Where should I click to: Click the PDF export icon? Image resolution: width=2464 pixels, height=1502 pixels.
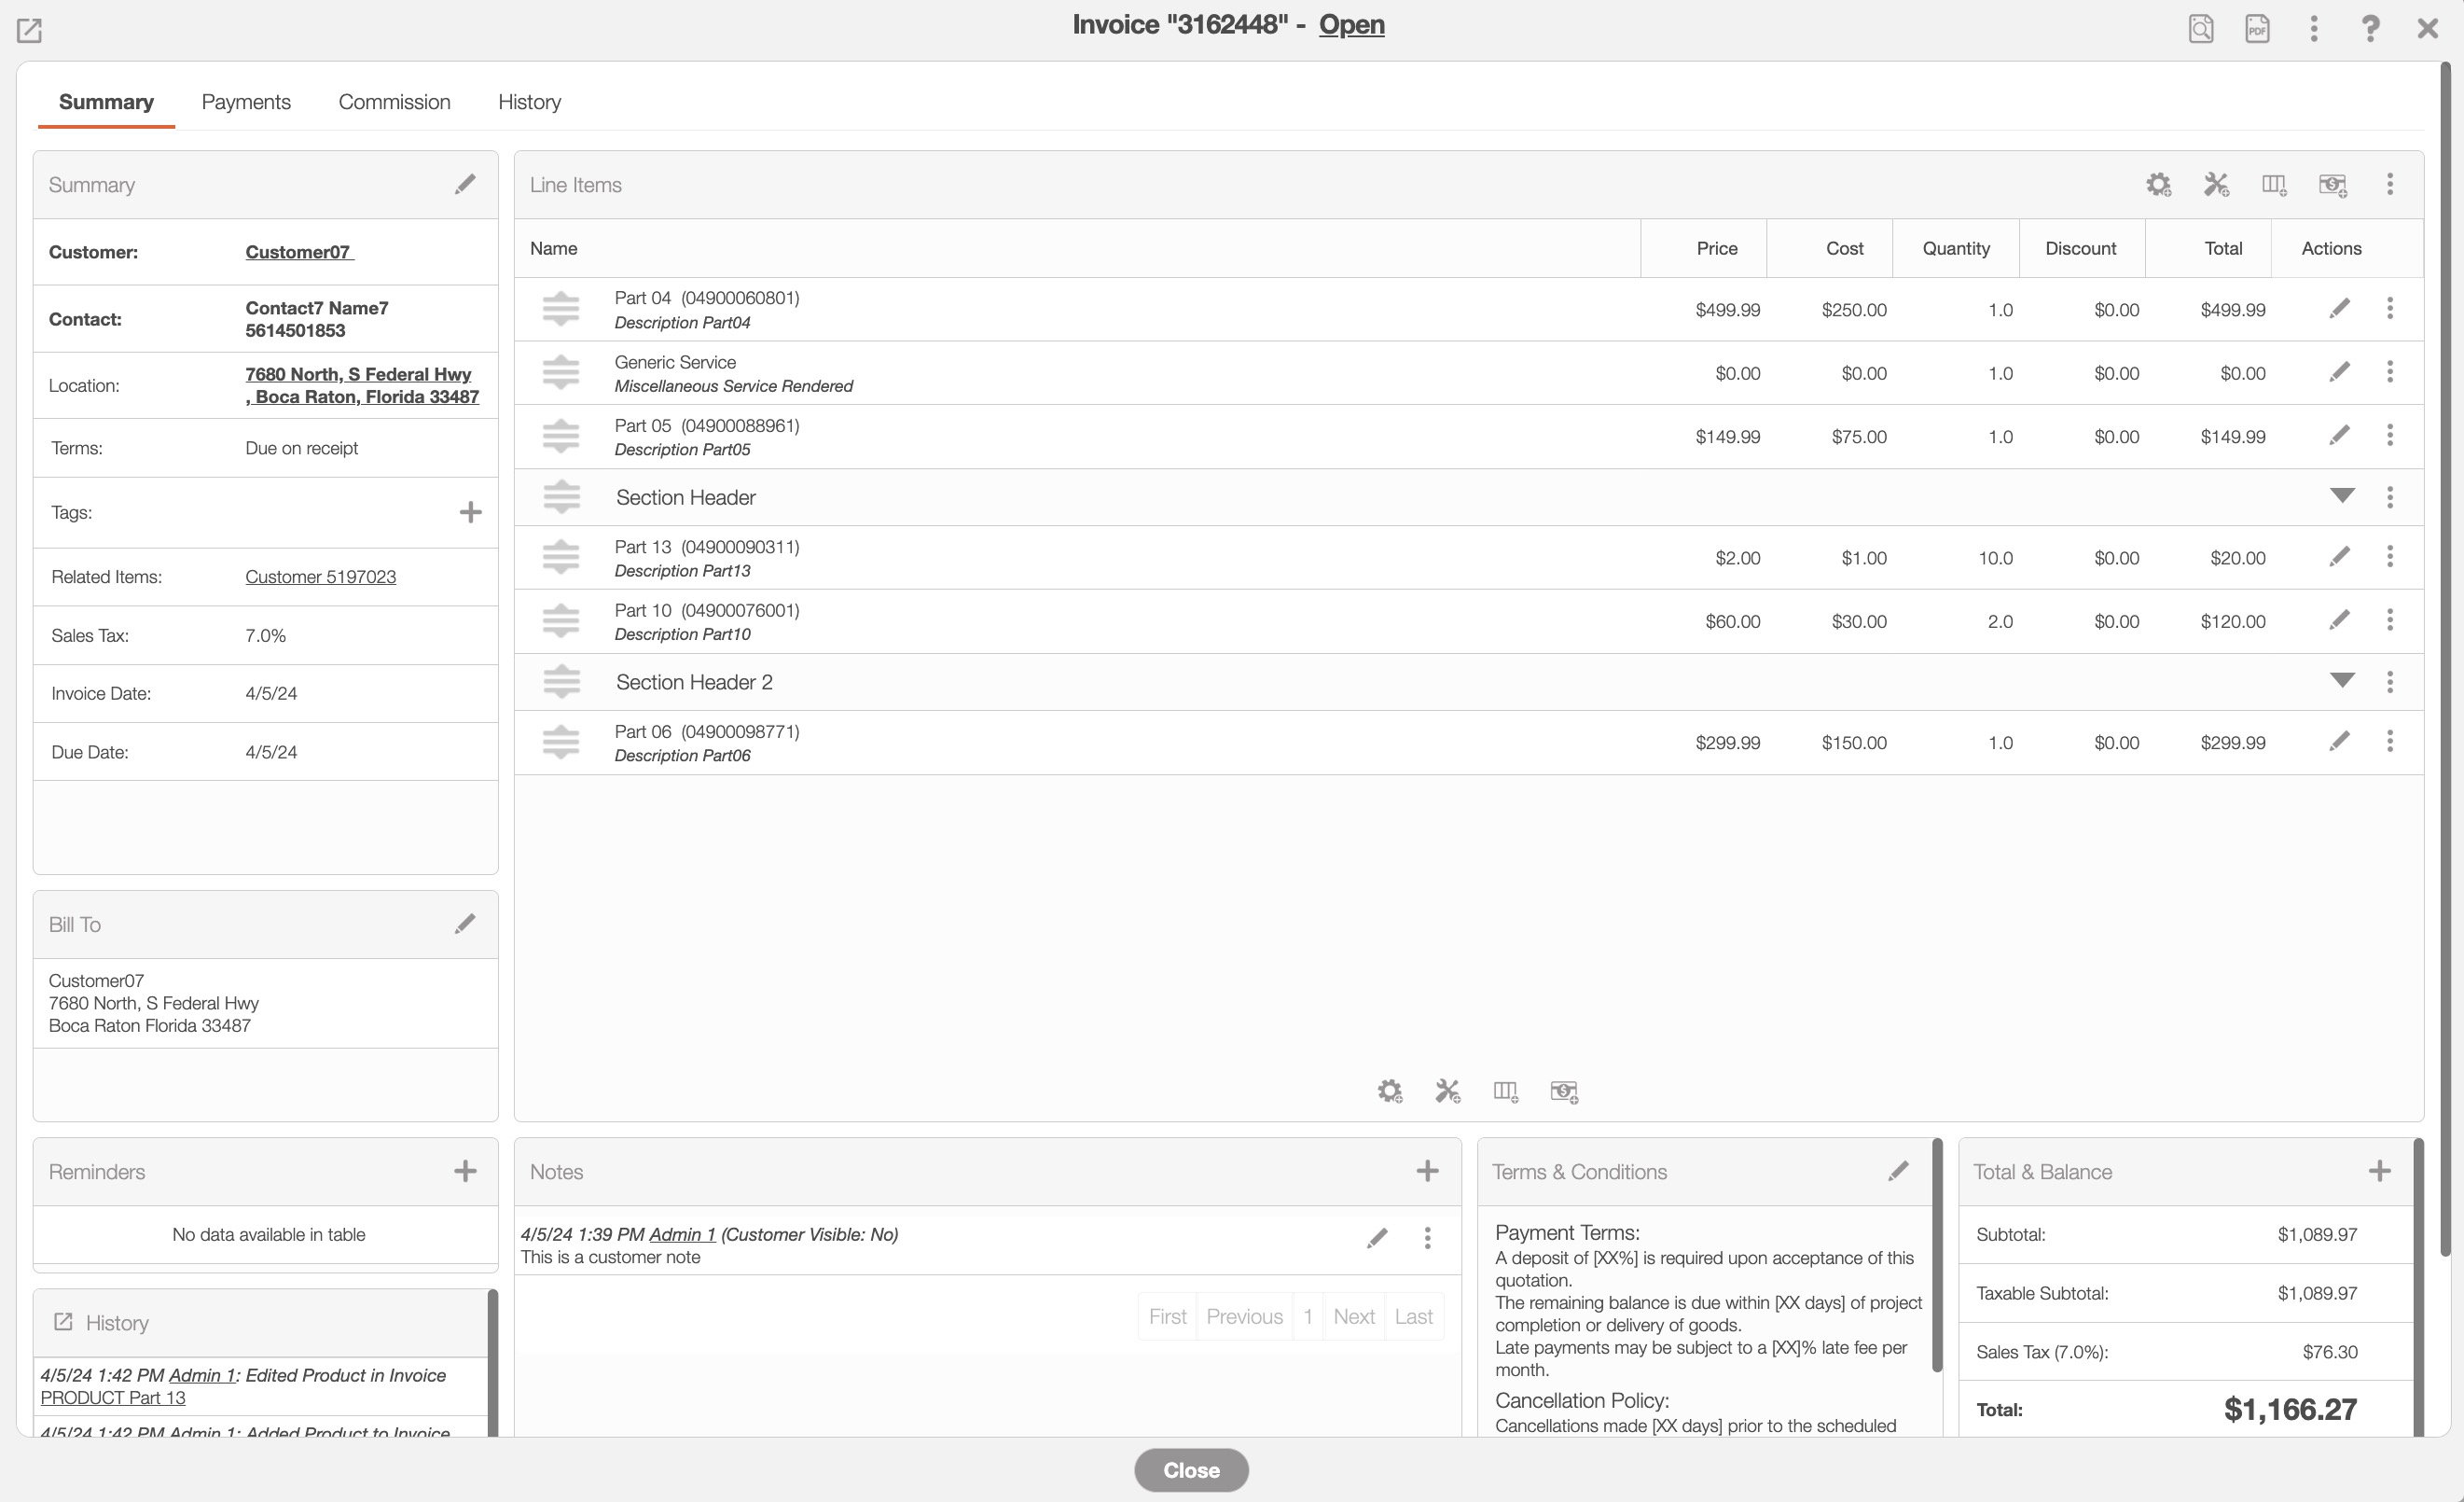click(2256, 28)
